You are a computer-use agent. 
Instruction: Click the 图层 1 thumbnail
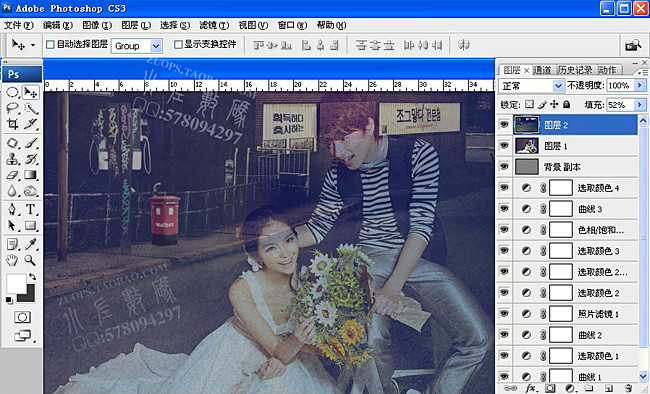point(527,146)
